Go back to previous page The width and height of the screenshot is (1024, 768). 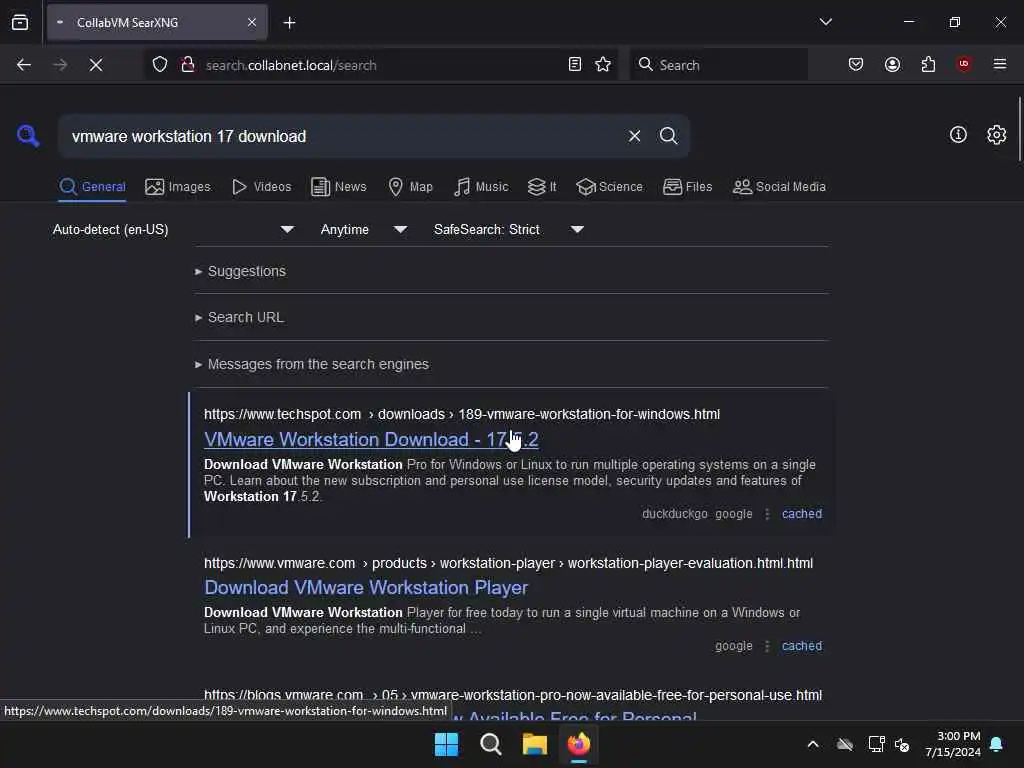(x=24, y=65)
